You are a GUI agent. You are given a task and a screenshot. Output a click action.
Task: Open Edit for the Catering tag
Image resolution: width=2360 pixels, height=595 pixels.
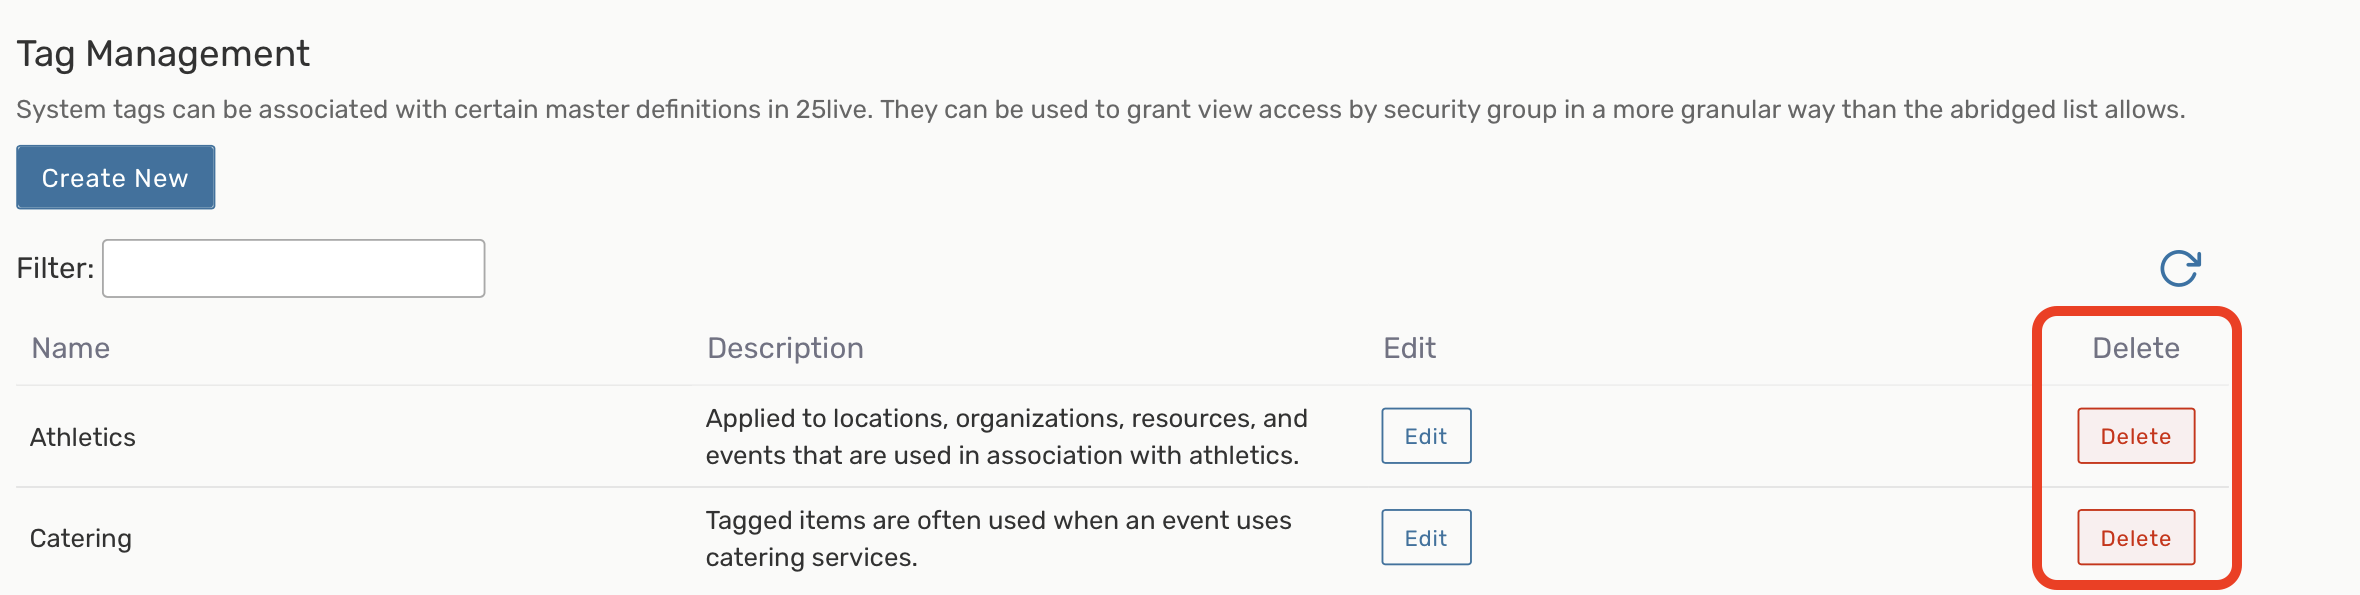pos(1425,538)
